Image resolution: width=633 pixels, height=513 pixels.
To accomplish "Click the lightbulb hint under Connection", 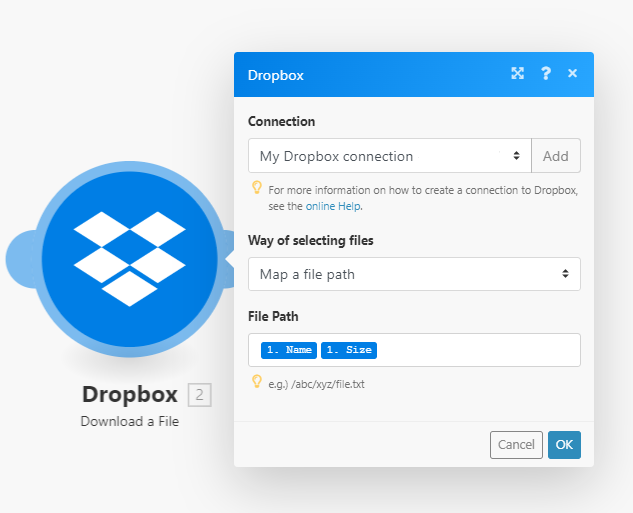I will [x=256, y=188].
